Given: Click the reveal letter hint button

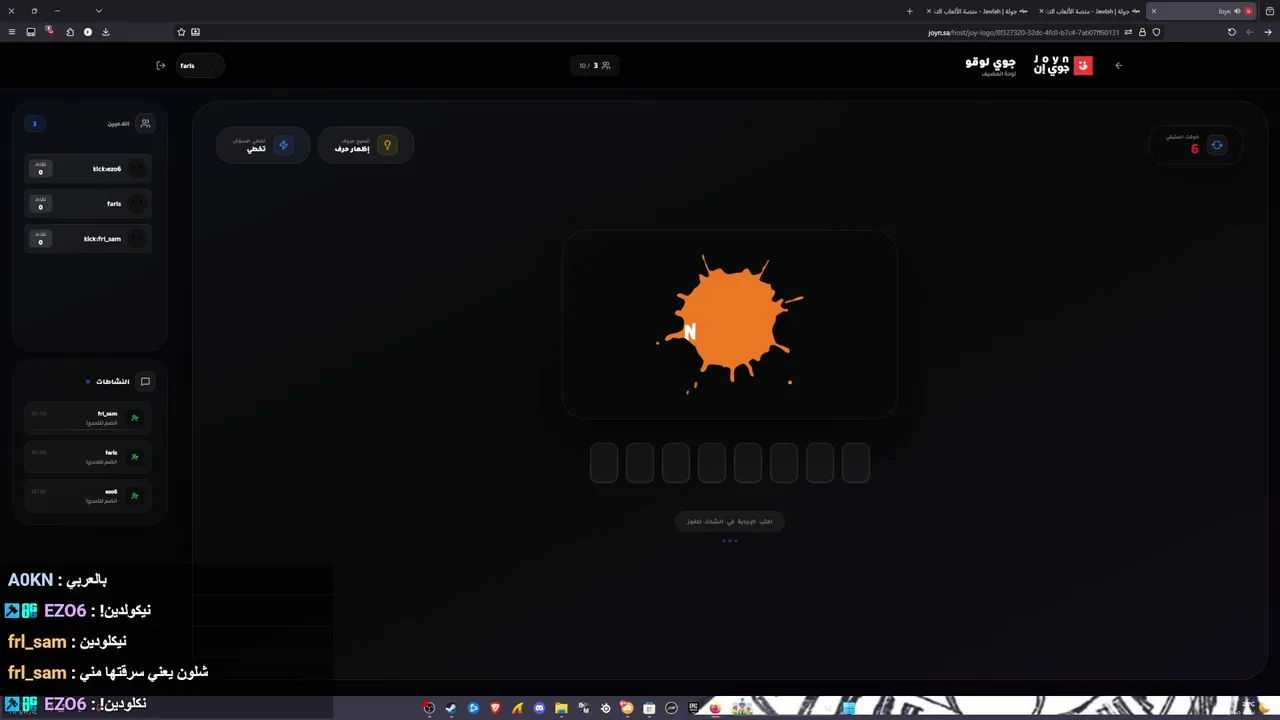Looking at the screenshot, I should [x=365, y=145].
